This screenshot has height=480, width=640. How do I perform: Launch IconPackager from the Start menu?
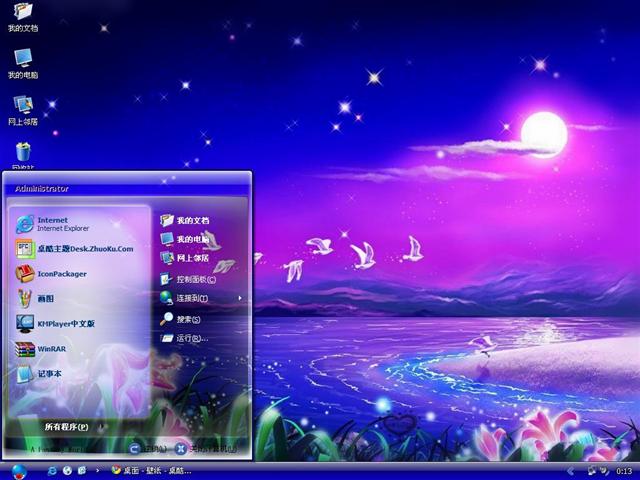point(62,273)
